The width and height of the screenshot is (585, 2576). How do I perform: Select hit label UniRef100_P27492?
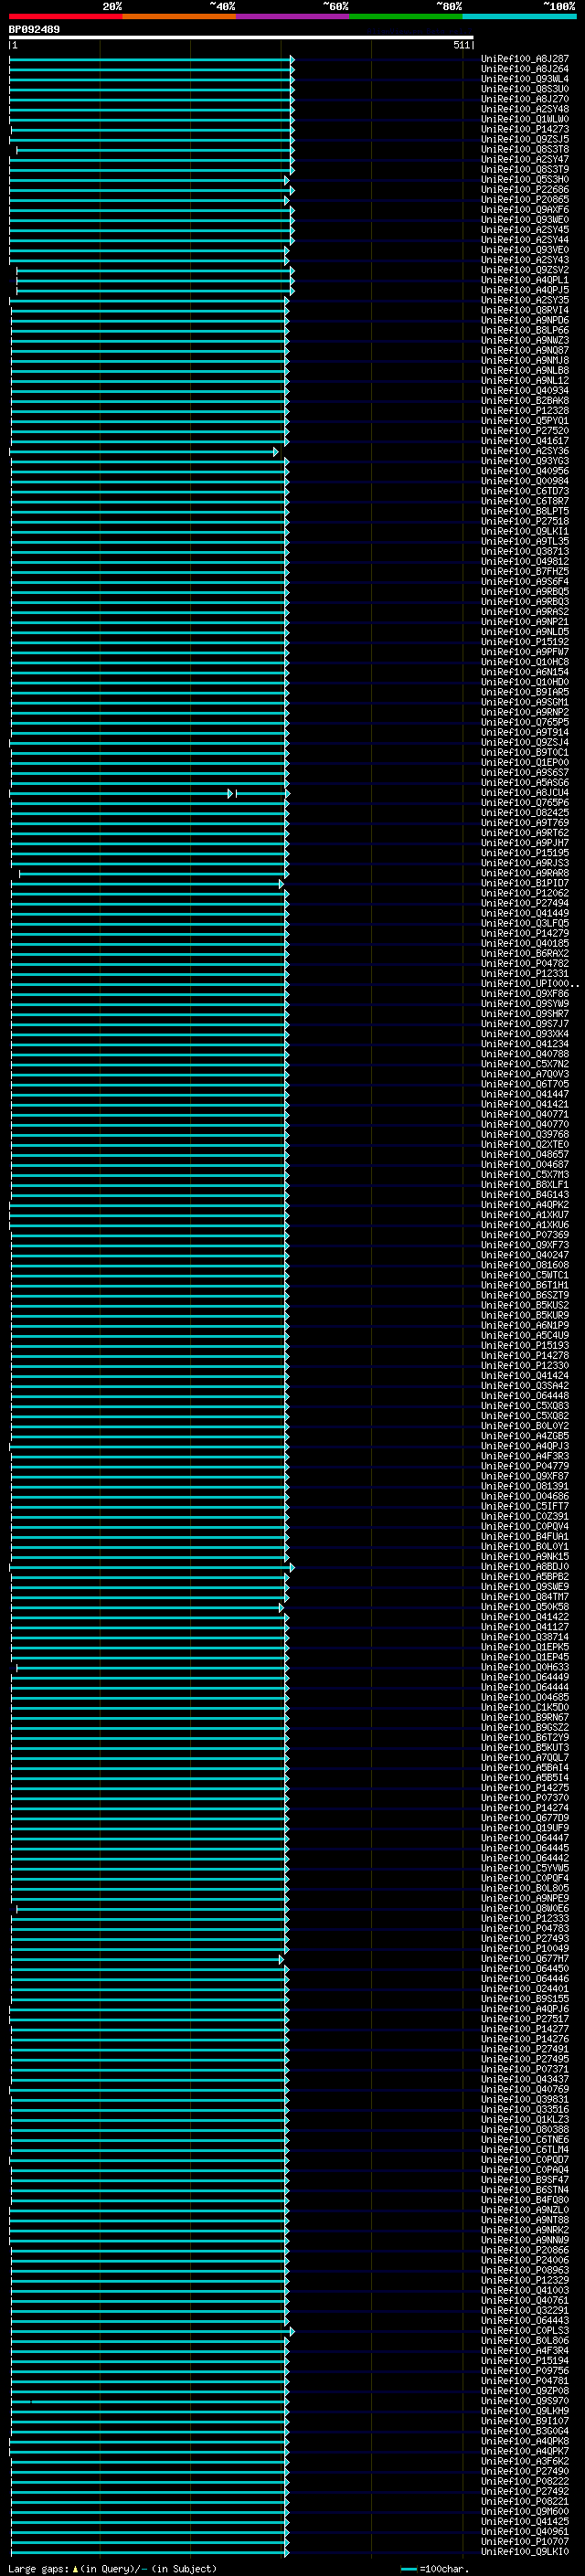click(x=524, y=2490)
